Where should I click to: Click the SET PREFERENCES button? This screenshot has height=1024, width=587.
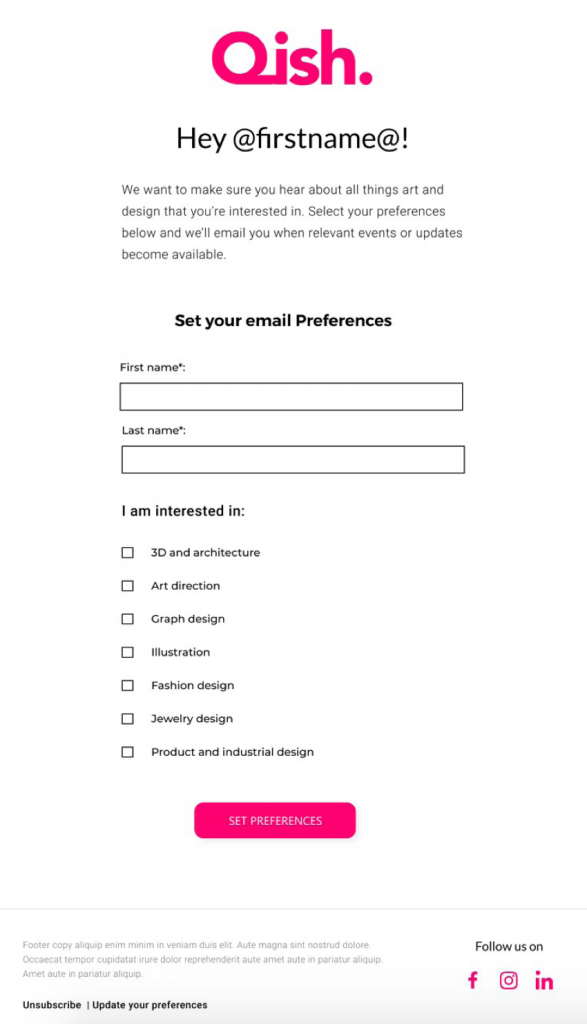(275, 820)
